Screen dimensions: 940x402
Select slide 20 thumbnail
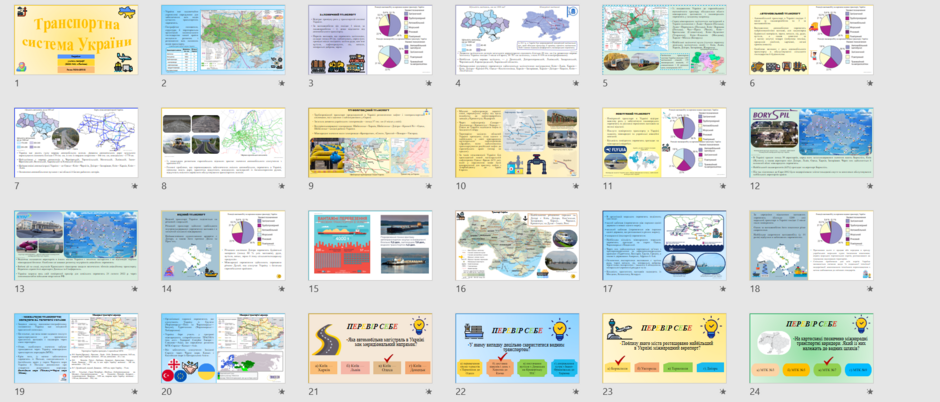[223, 348]
